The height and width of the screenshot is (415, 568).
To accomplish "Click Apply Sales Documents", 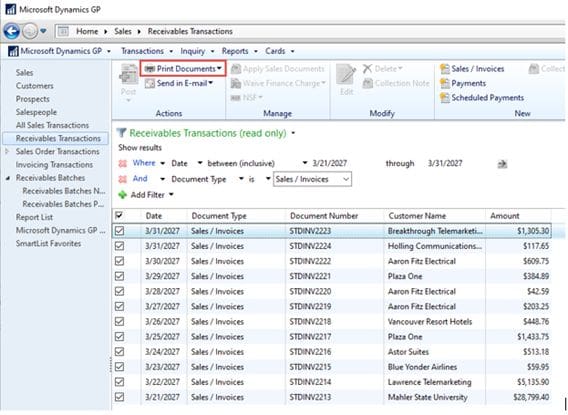I will 277,69.
